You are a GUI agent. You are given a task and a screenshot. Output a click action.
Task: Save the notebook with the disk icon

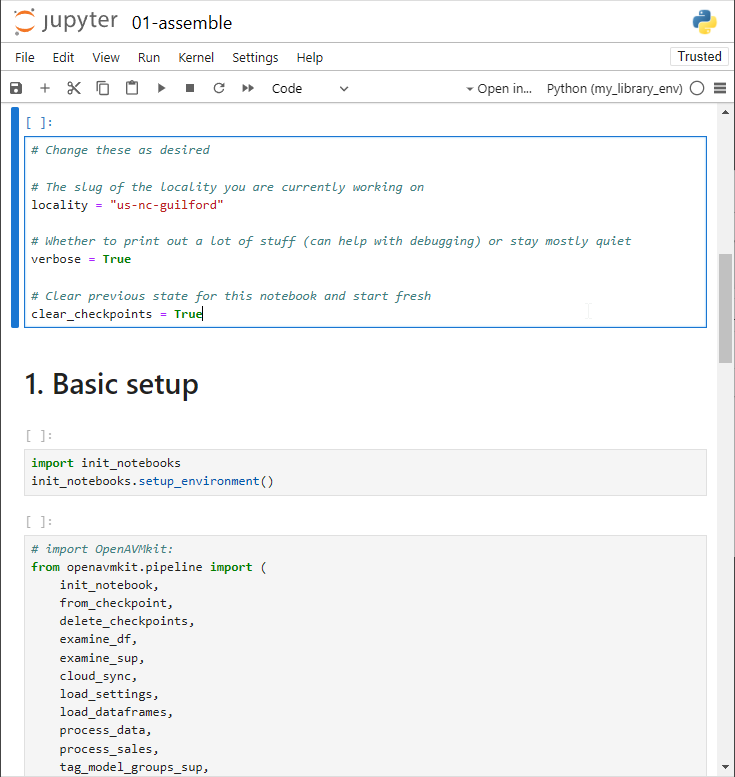click(16, 88)
